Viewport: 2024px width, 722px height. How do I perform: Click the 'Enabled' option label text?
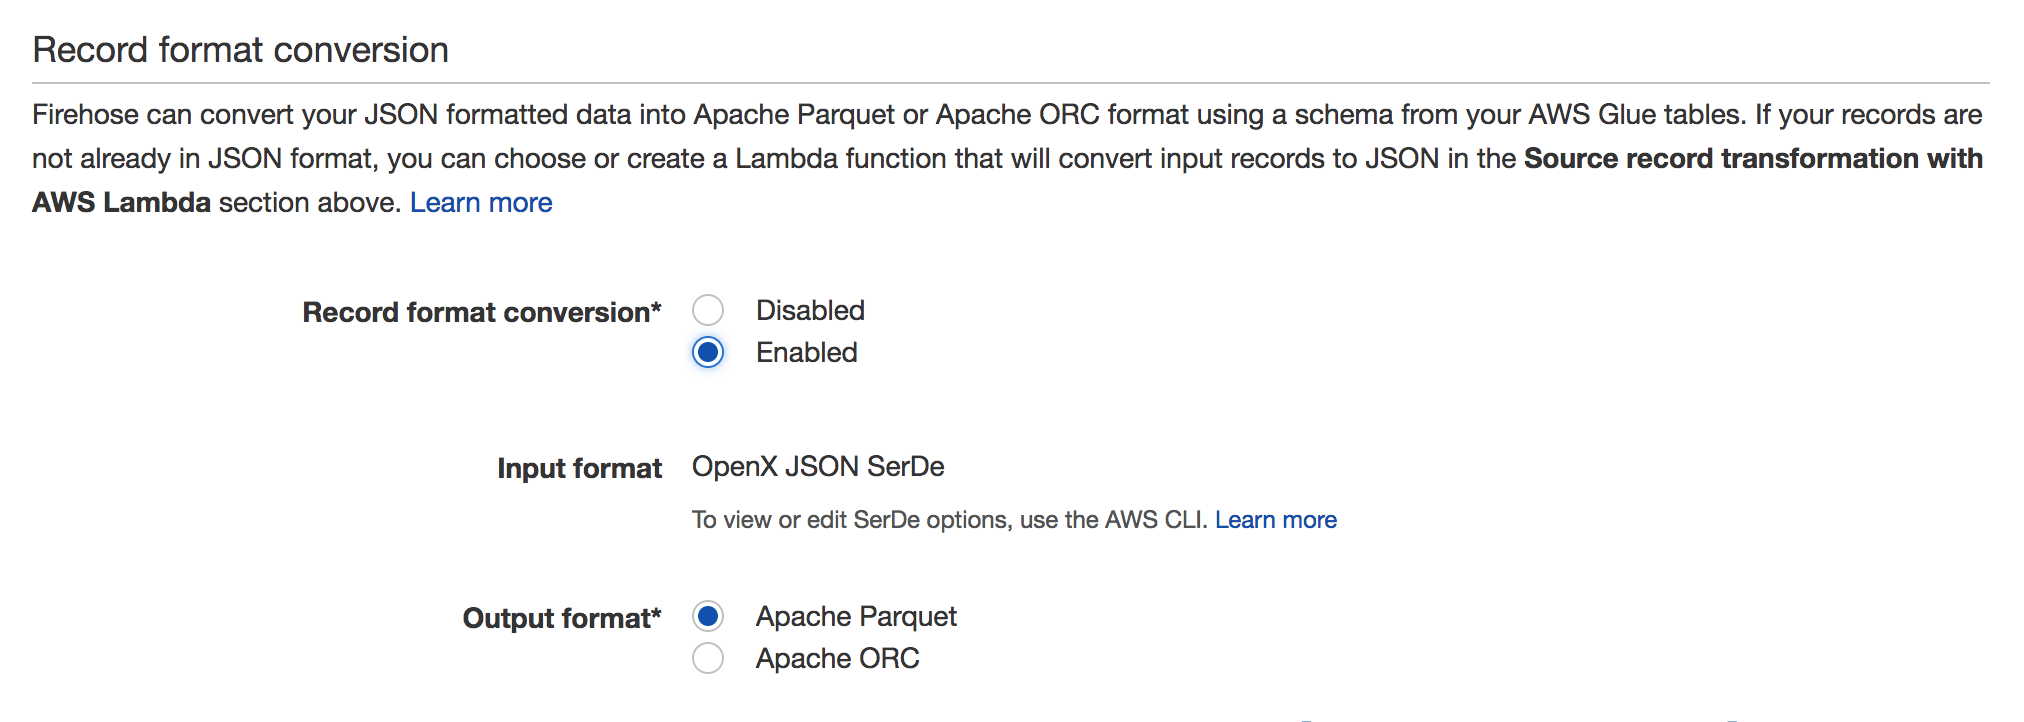(806, 352)
